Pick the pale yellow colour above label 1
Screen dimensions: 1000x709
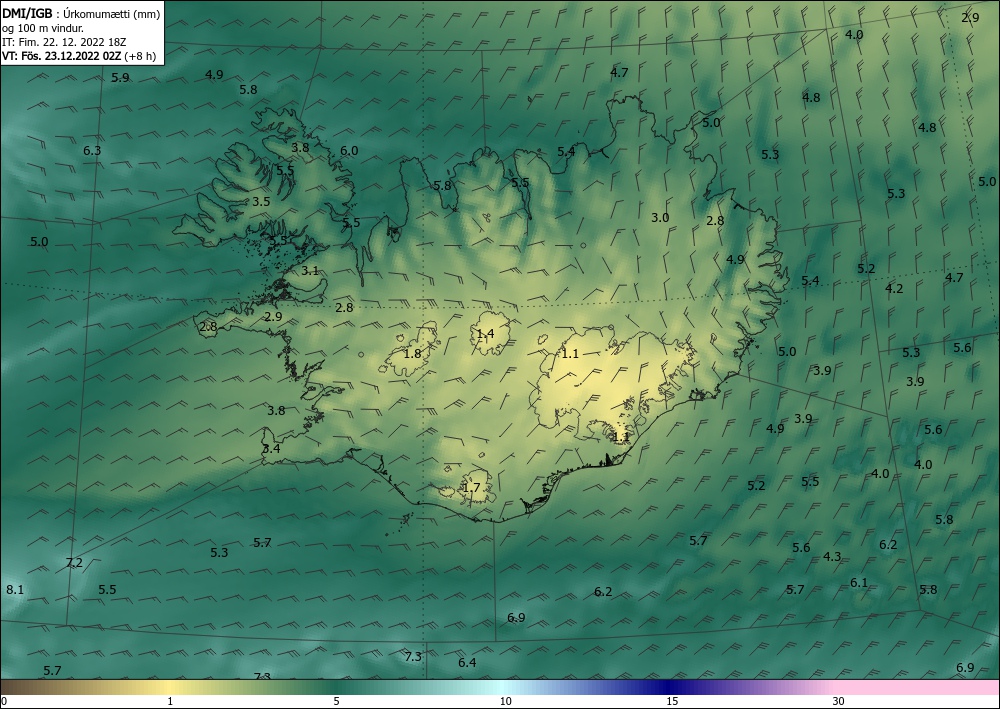point(168,687)
